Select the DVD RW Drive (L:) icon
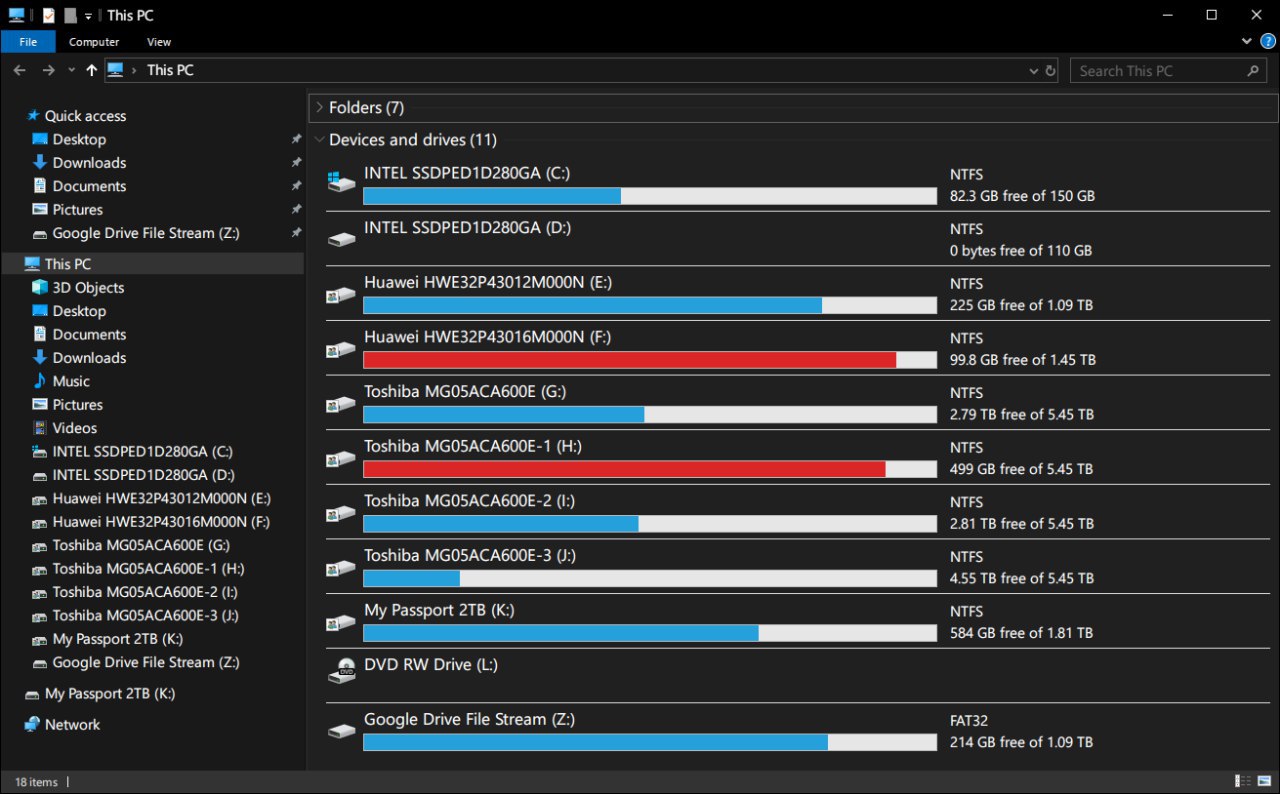This screenshot has height=794, width=1280. click(x=342, y=672)
